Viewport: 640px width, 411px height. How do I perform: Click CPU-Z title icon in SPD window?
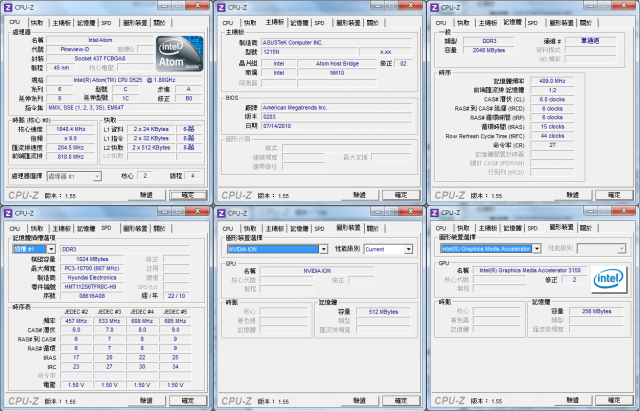pyautogui.click(x=8, y=213)
